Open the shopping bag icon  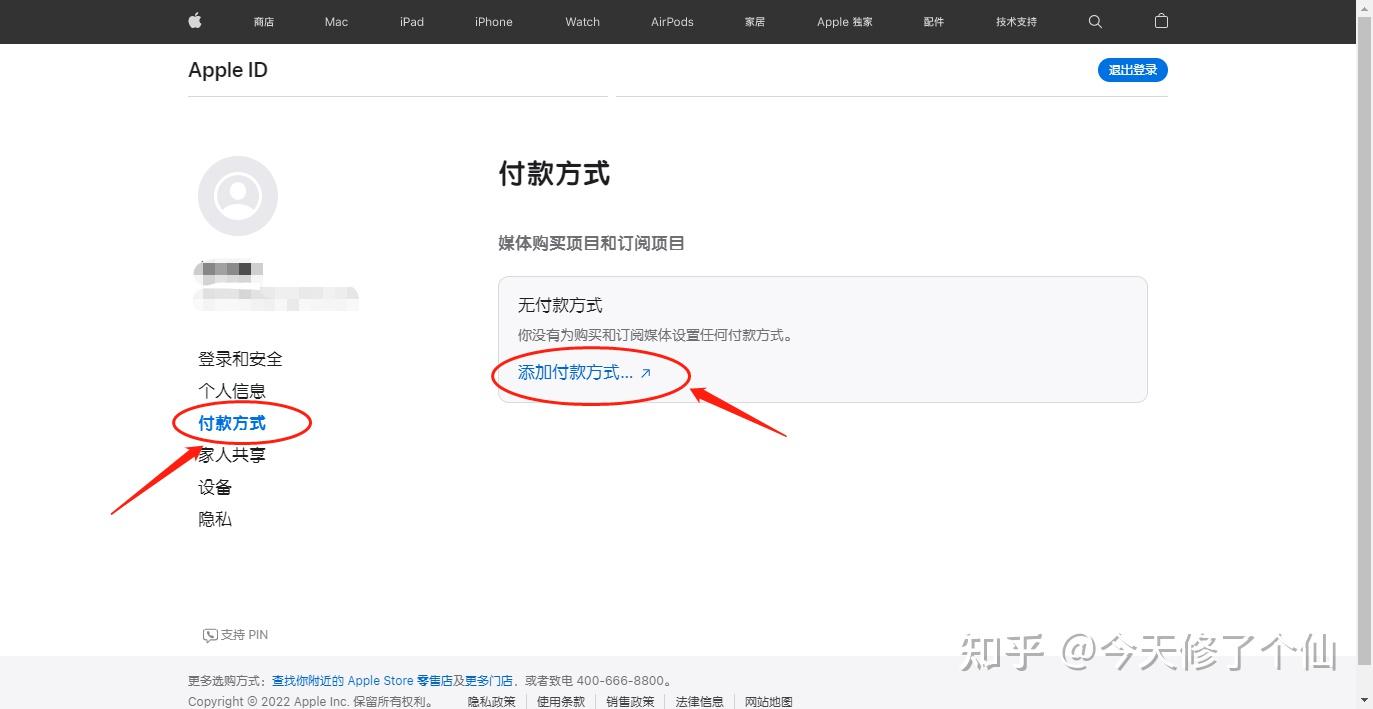[x=1161, y=21]
